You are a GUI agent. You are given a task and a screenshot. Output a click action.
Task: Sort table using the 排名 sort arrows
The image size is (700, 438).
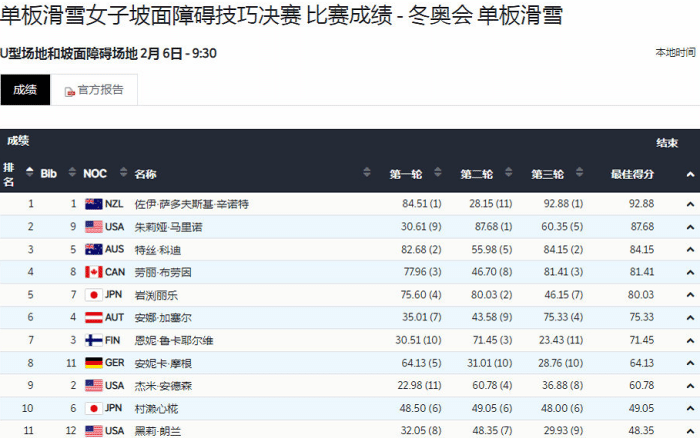coord(29,174)
